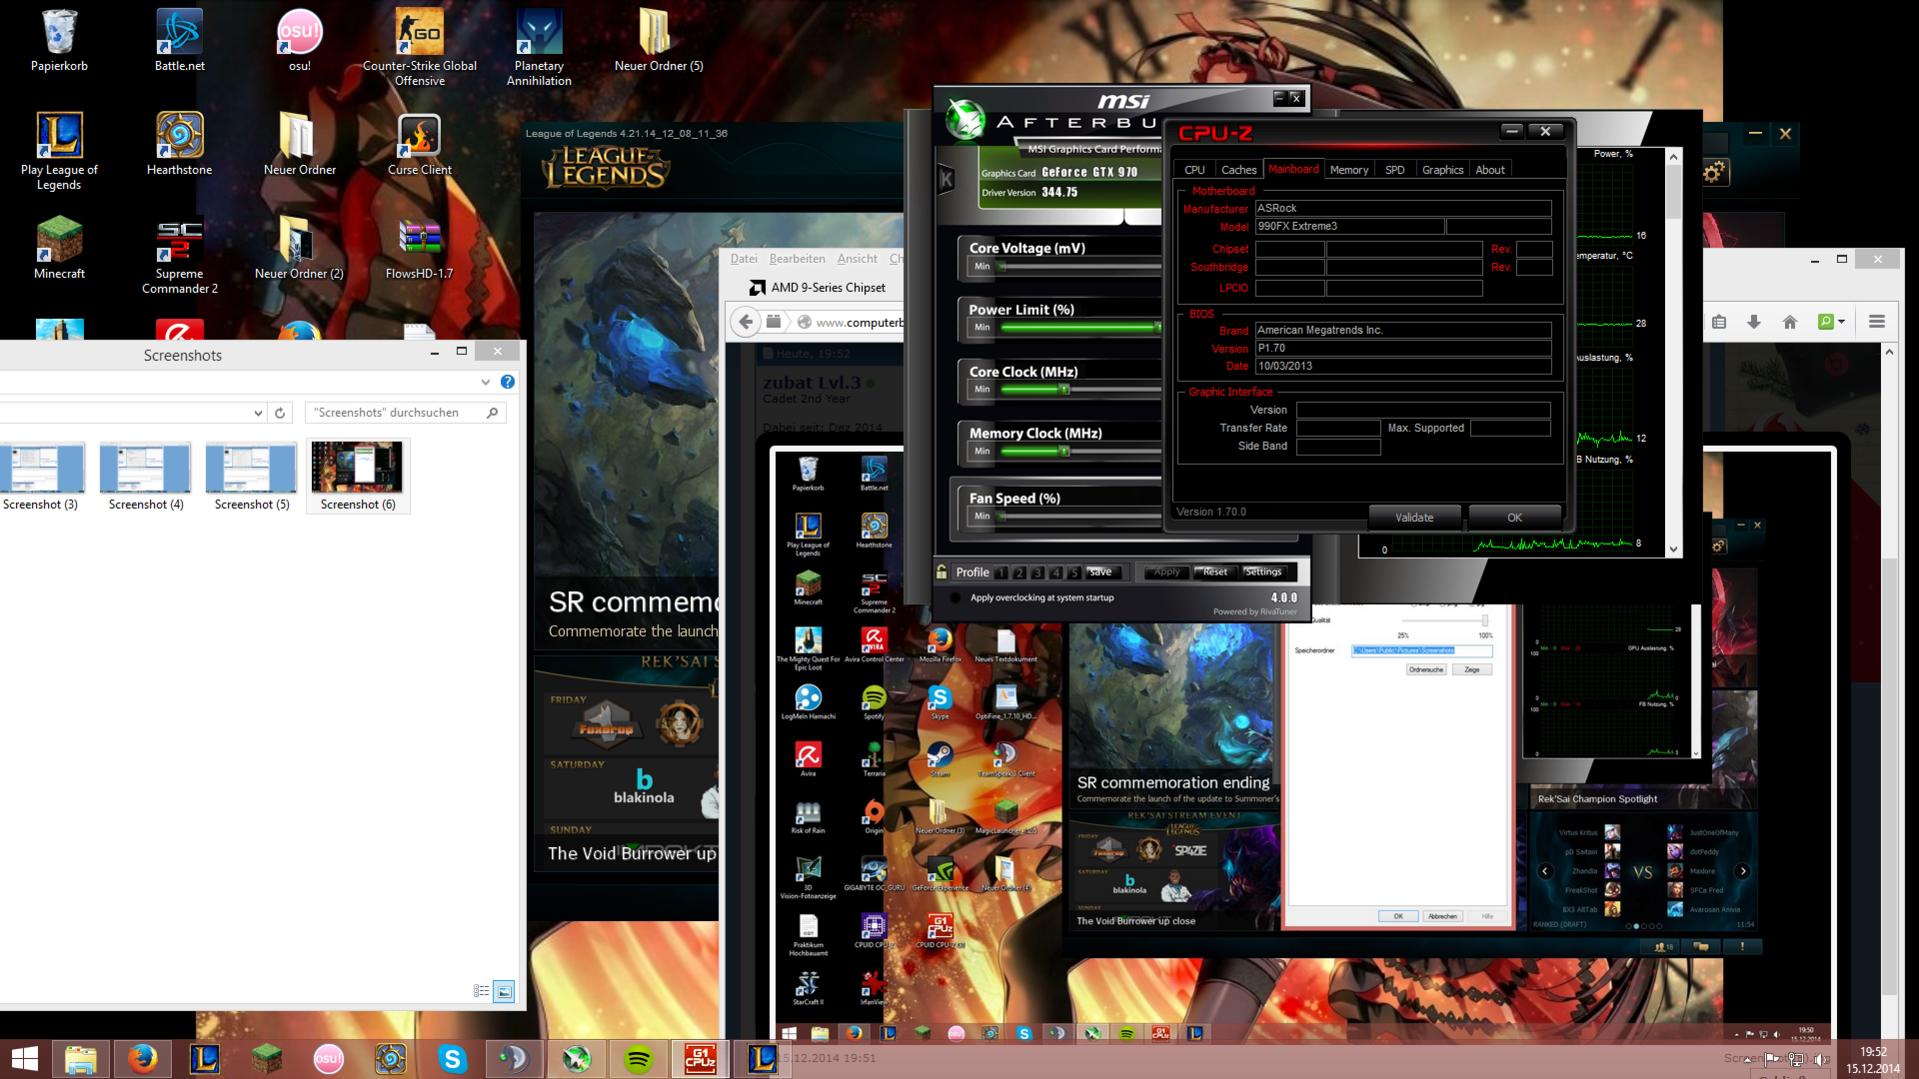The image size is (1919, 1079).
Task: Select the FlowsHD-1.7 archive icon
Action: coord(419,248)
